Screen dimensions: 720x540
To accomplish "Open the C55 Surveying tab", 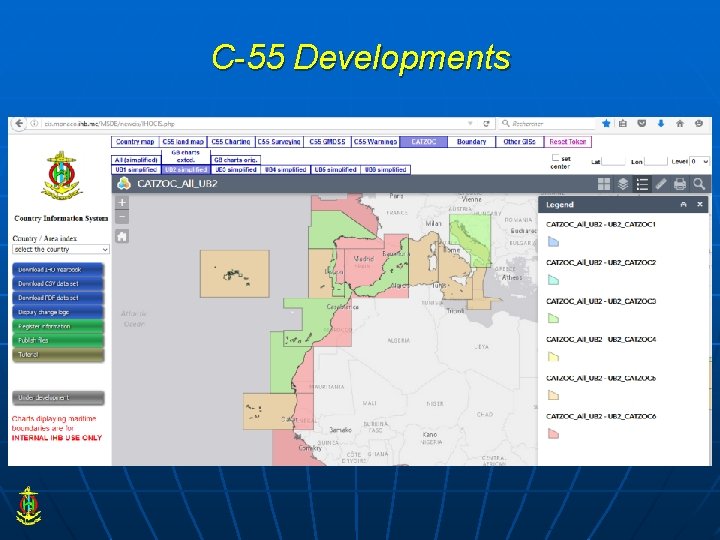I will (279, 142).
